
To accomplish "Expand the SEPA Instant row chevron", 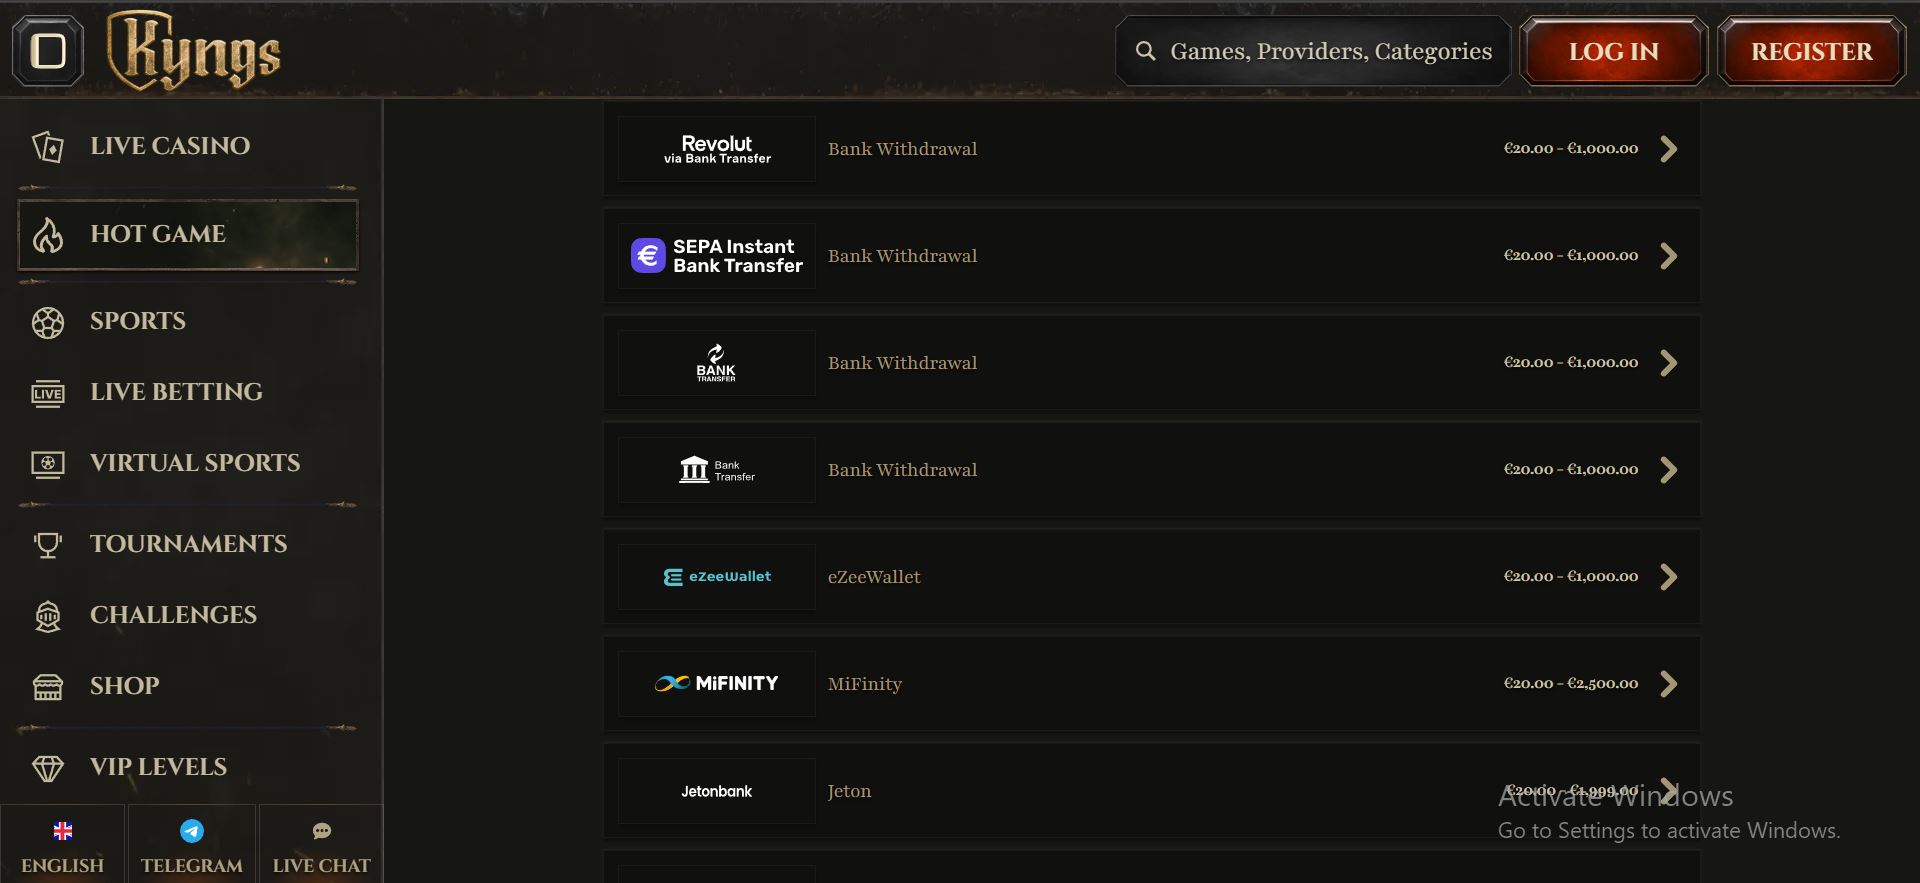I will click(x=1668, y=256).
